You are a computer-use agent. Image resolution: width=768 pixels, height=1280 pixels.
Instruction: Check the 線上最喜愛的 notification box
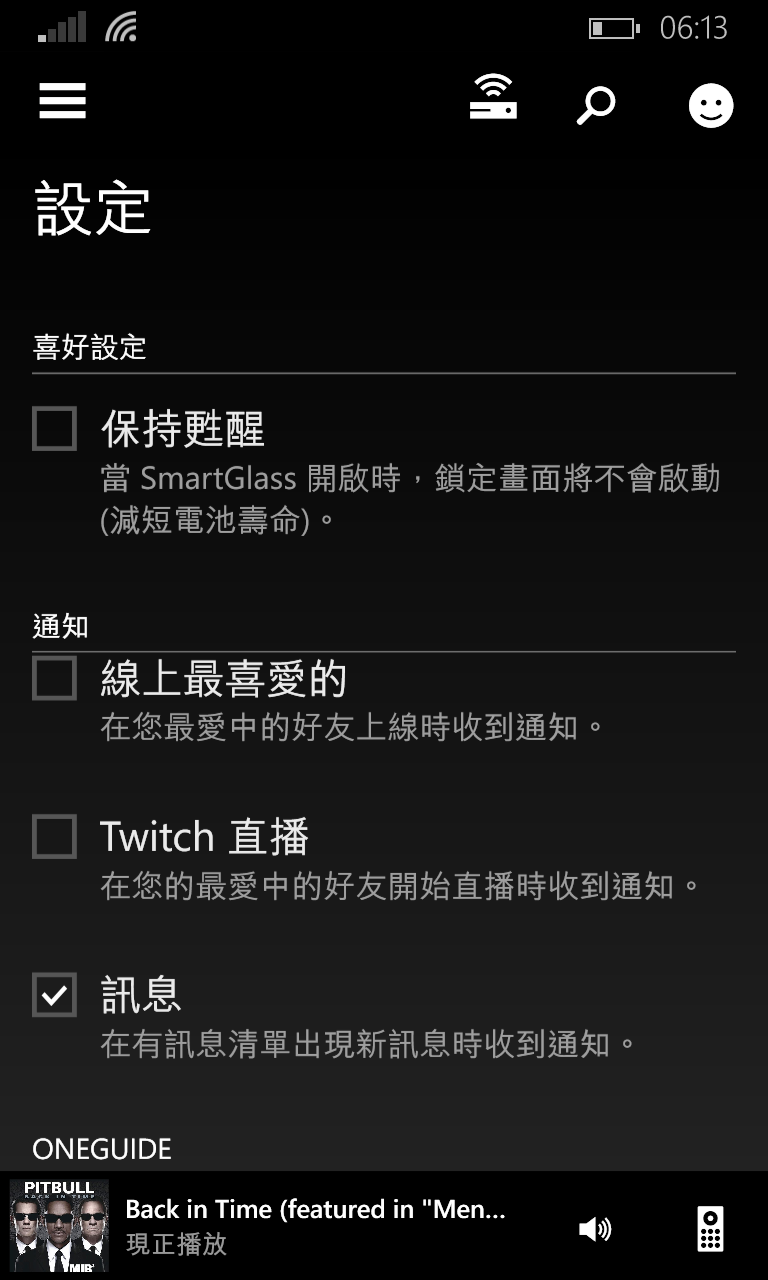coord(54,678)
